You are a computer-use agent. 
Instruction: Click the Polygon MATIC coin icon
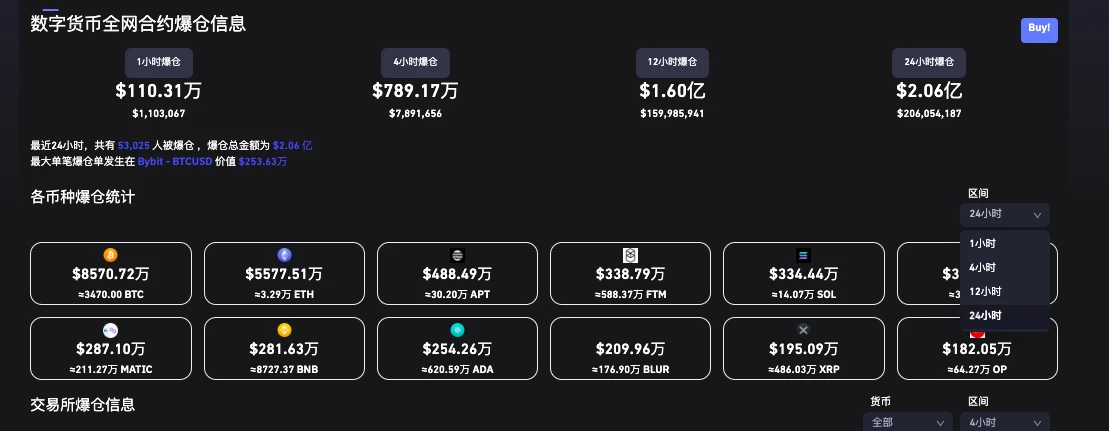[110, 330]
